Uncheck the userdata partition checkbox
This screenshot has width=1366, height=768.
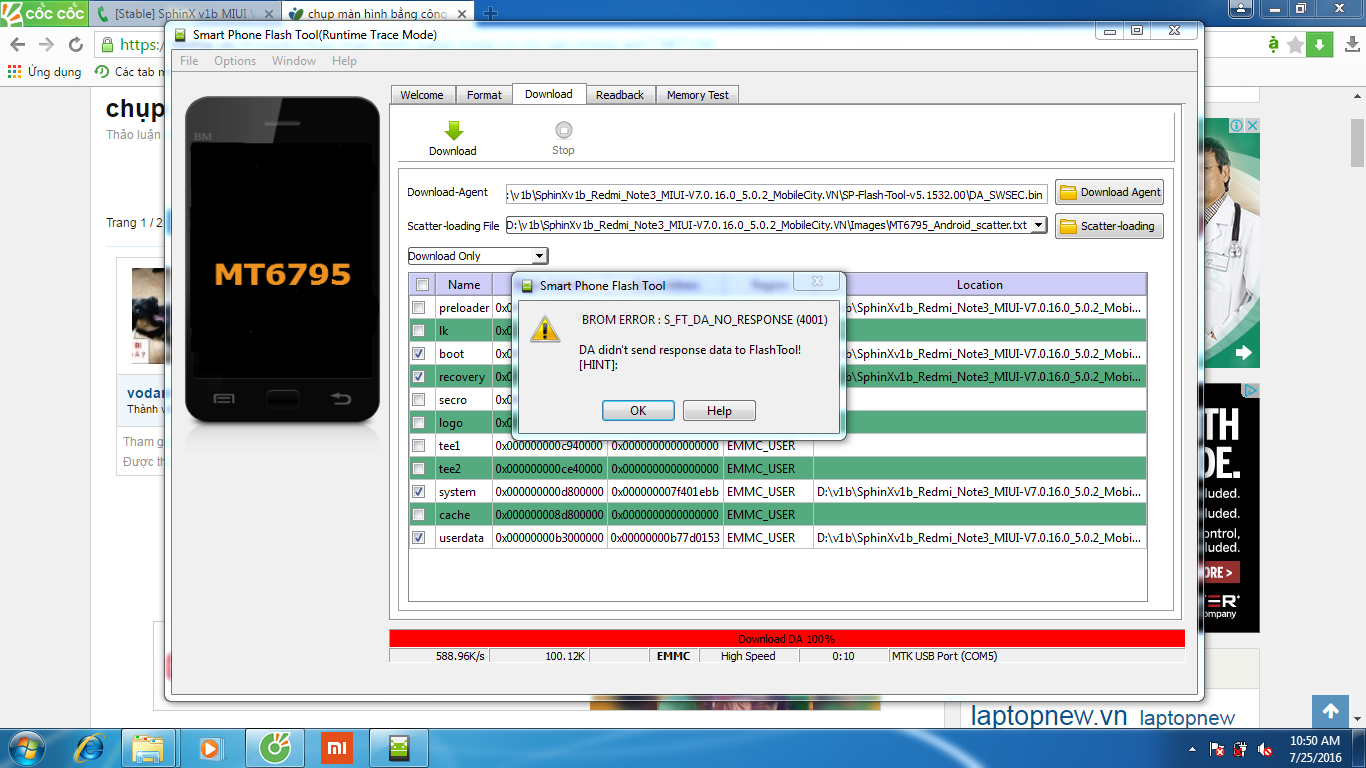point(419,538)
